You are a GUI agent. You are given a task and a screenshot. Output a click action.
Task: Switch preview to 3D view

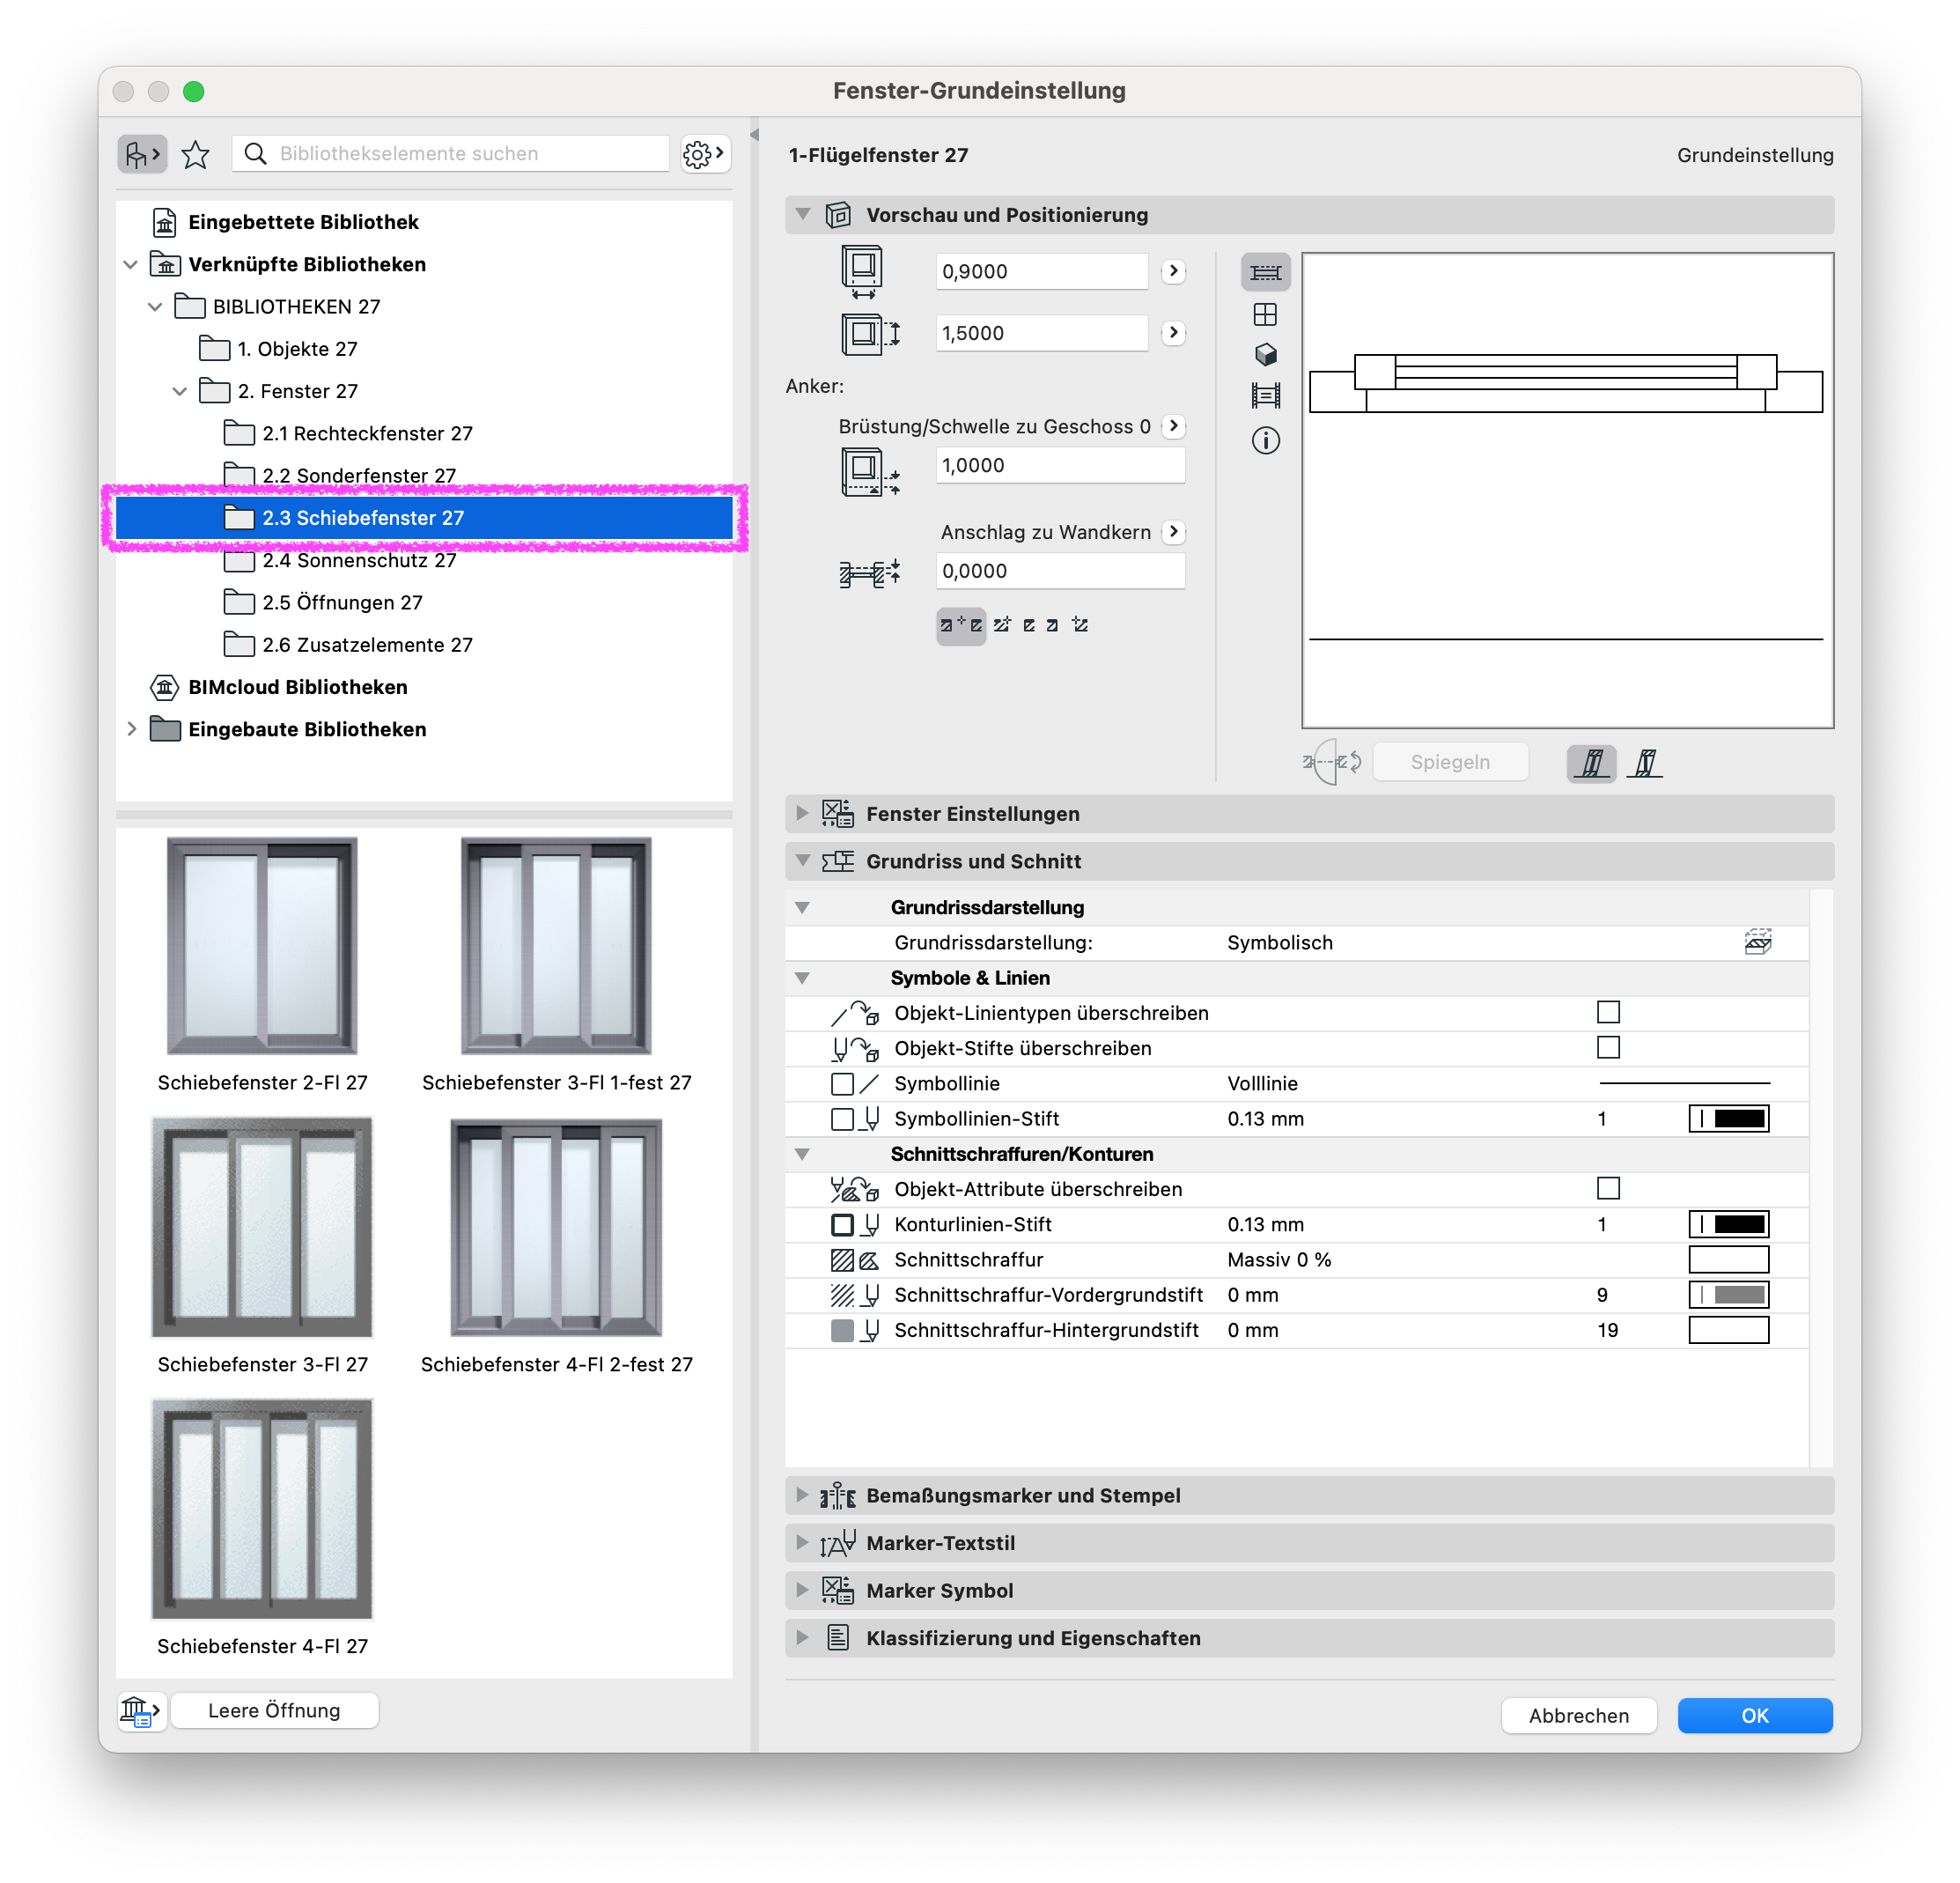[x=1265, y=355]
